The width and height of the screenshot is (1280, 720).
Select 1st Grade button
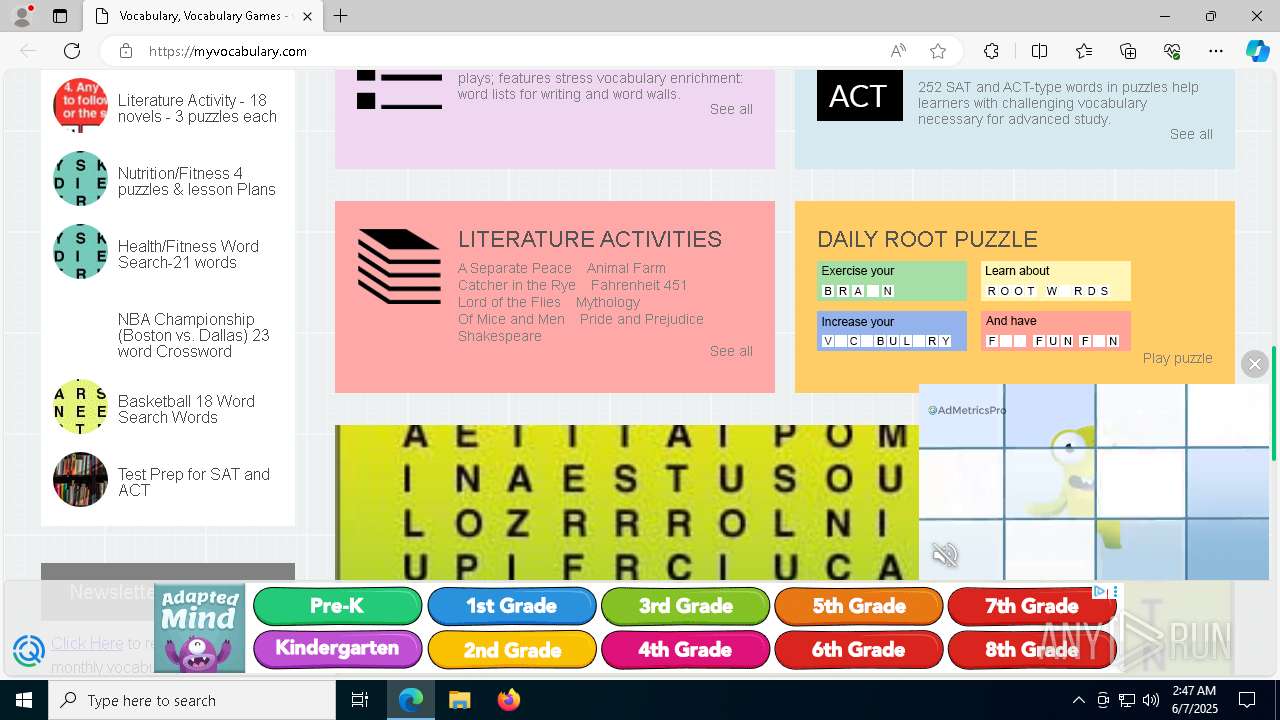(511, 606)
